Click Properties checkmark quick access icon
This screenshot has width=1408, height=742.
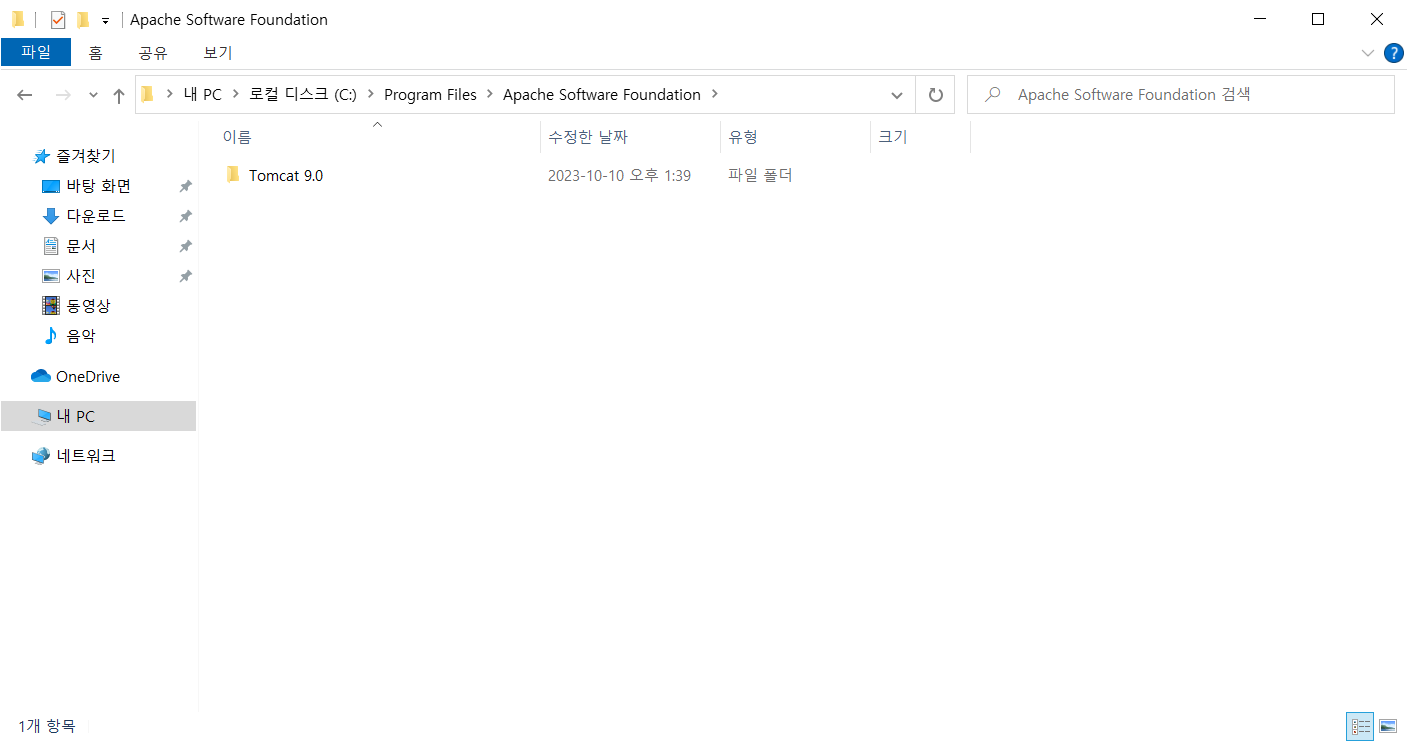pos(57,19)
